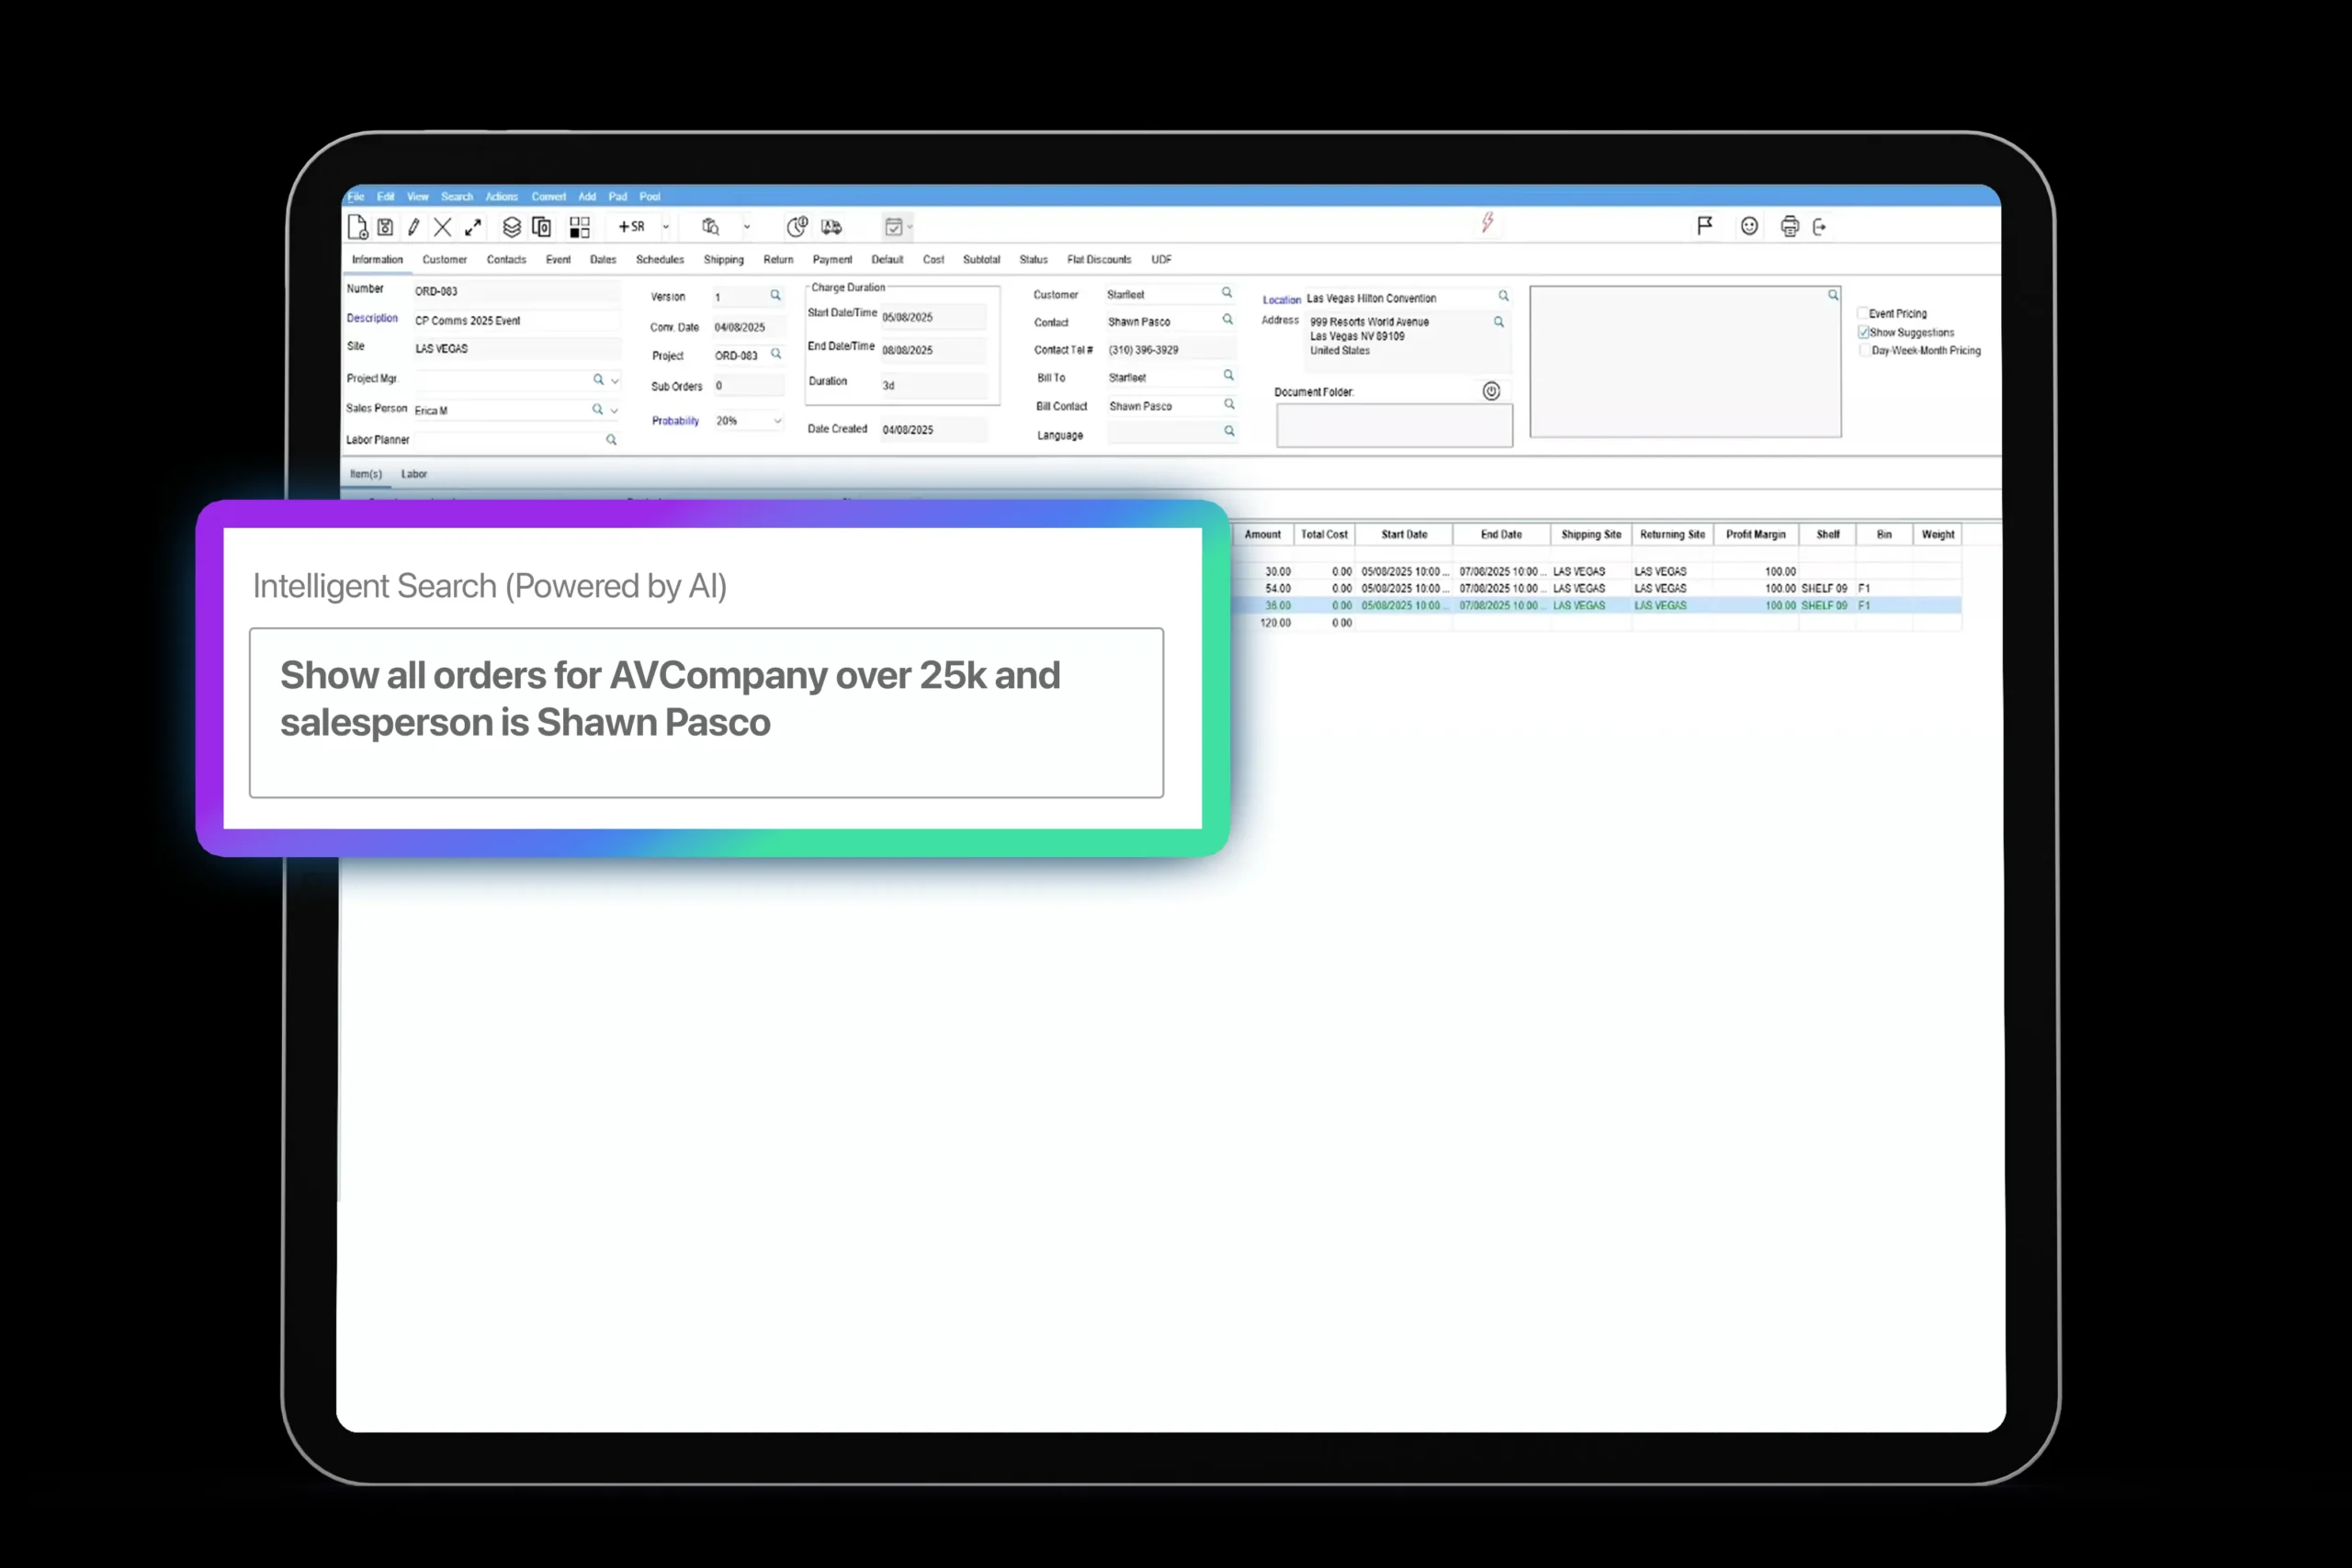The height and width of the screenshot is (1568, 2352).
Task: Uncheck the Show Suggestions checkbox
Action: (1863, 332)
